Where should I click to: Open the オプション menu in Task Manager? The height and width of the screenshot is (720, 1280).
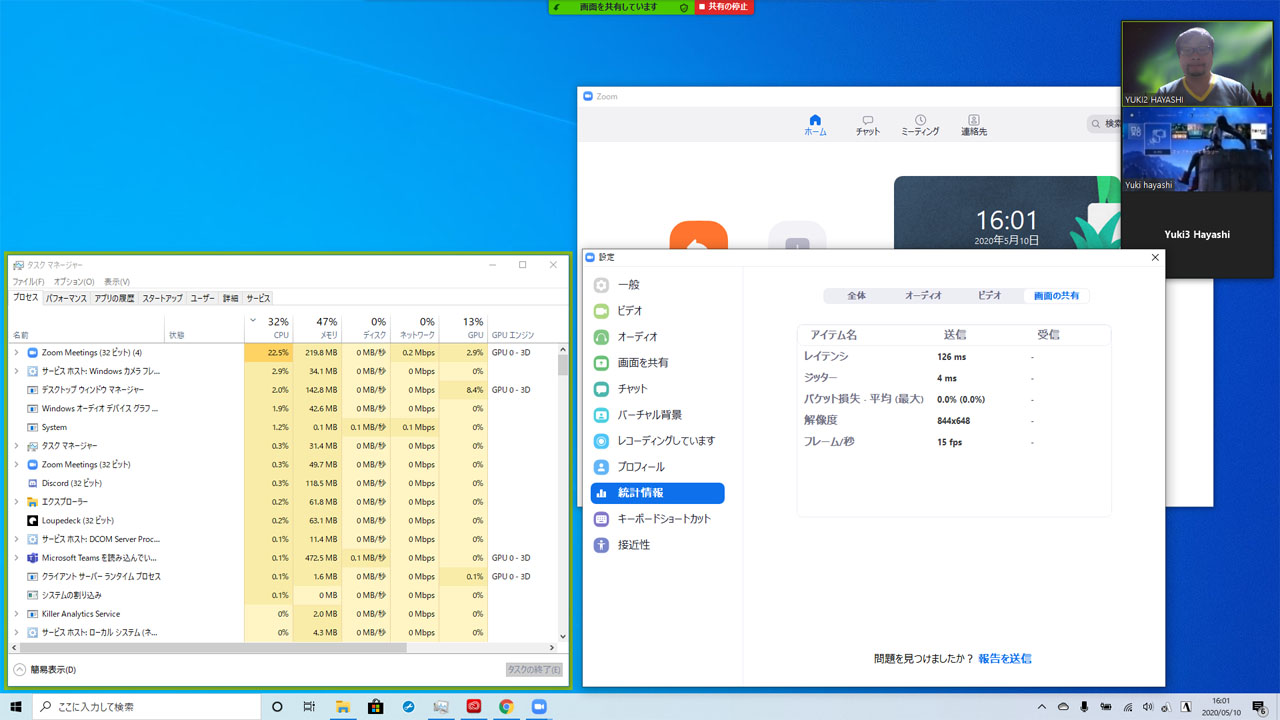point(73,282)
